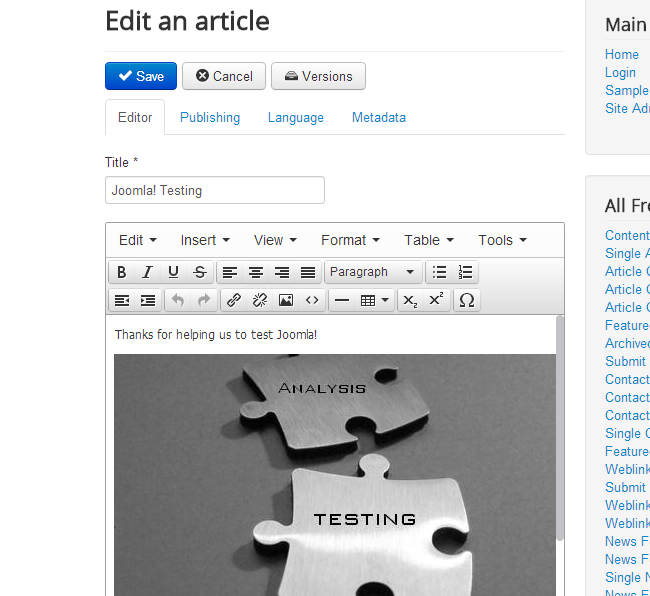Viewport: 650px width, 596px height.
Task: Click the Title input field
Action: coord(215,190)
